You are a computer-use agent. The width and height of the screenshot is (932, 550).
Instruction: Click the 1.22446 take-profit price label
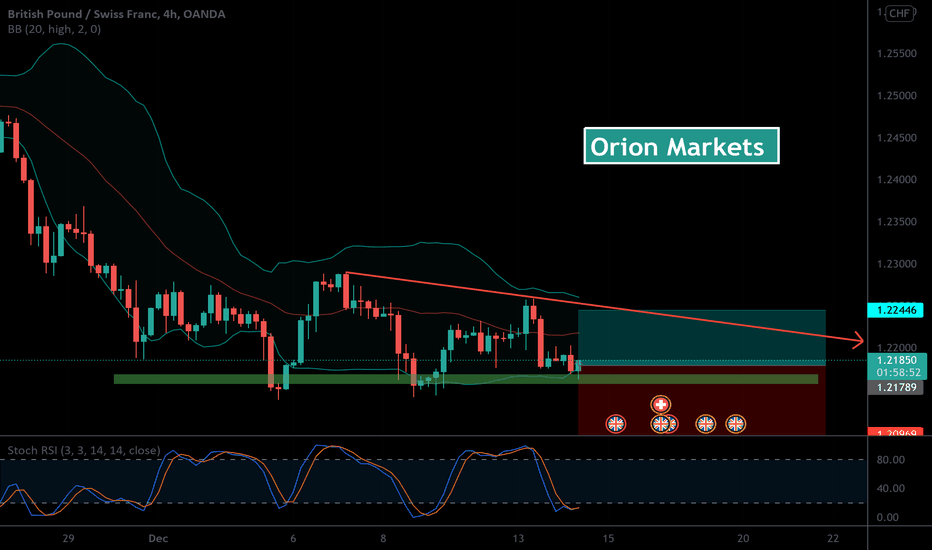click(896, 310)
